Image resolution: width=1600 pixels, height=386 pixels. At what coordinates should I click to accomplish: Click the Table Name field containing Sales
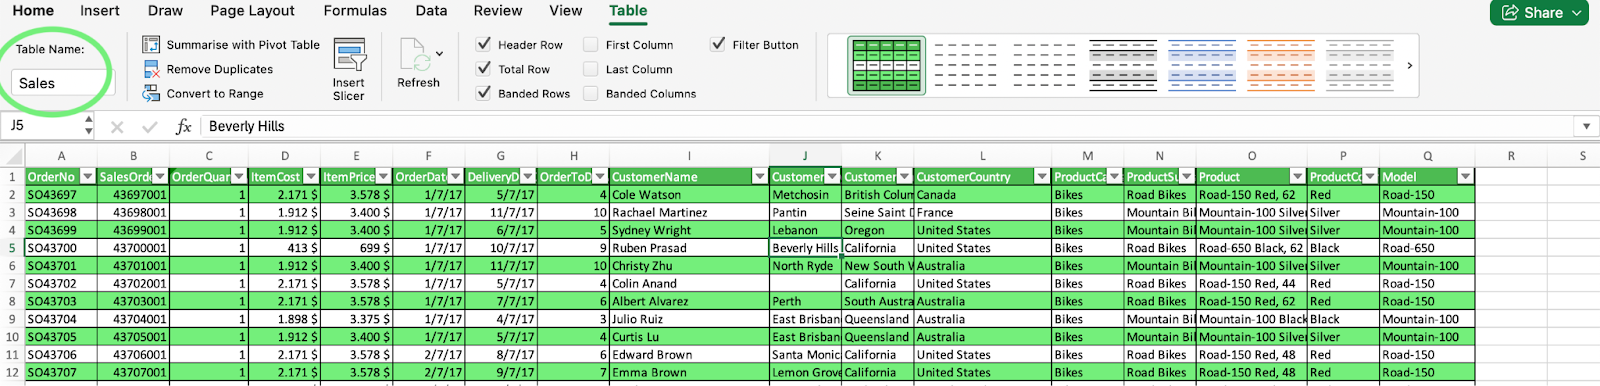coord(61,83)
